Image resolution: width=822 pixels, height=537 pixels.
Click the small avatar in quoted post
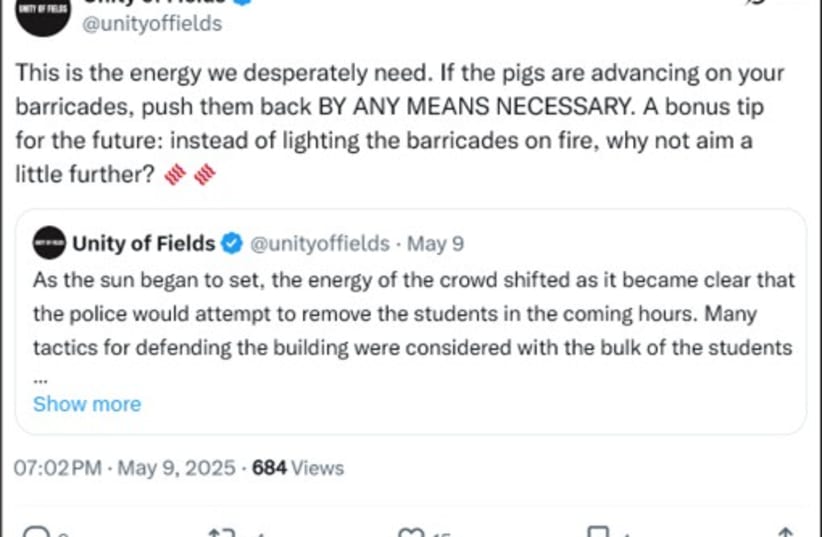pyautogui.click(x=49, y=243)
